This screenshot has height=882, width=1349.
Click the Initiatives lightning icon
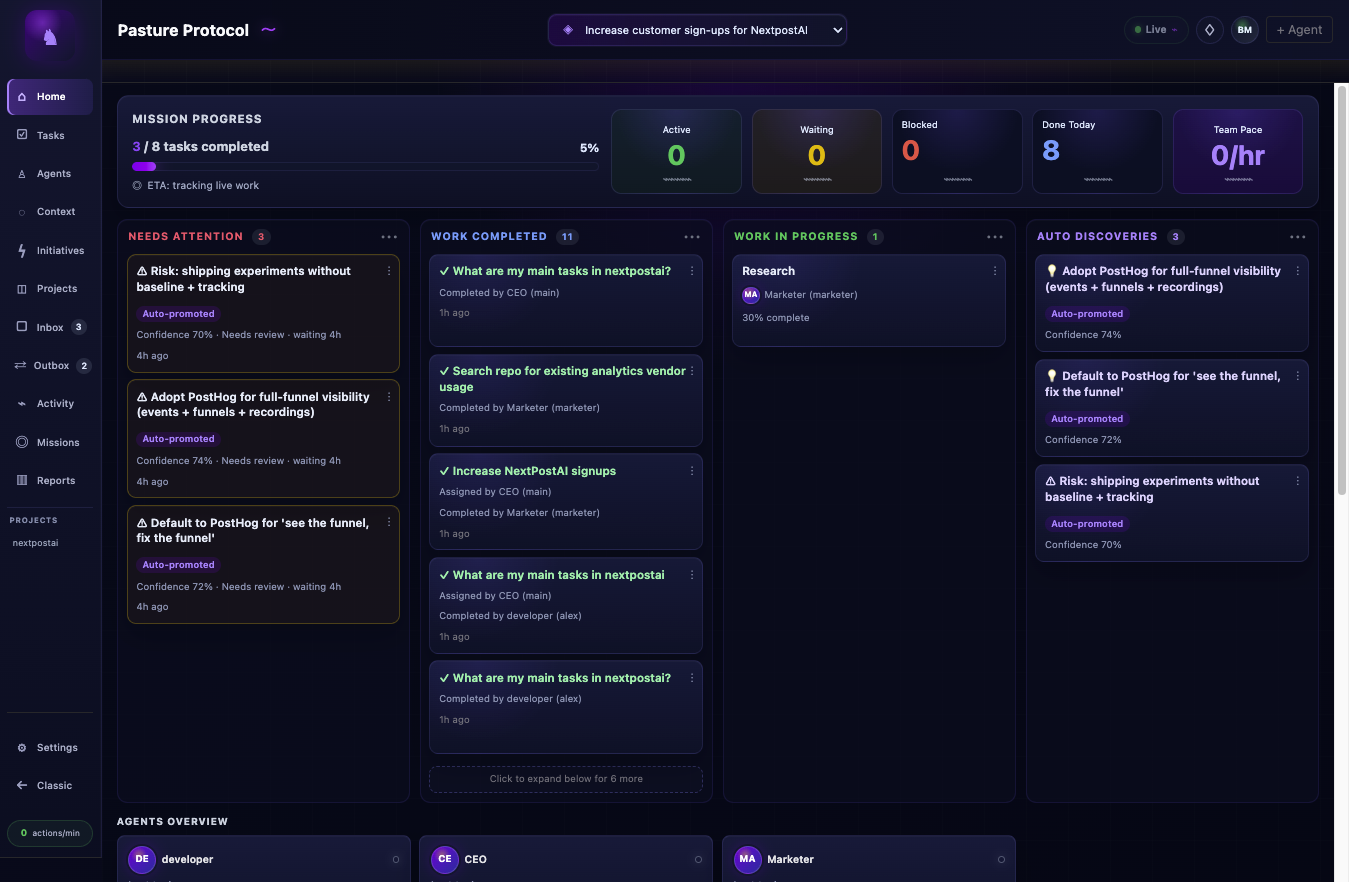22,251
